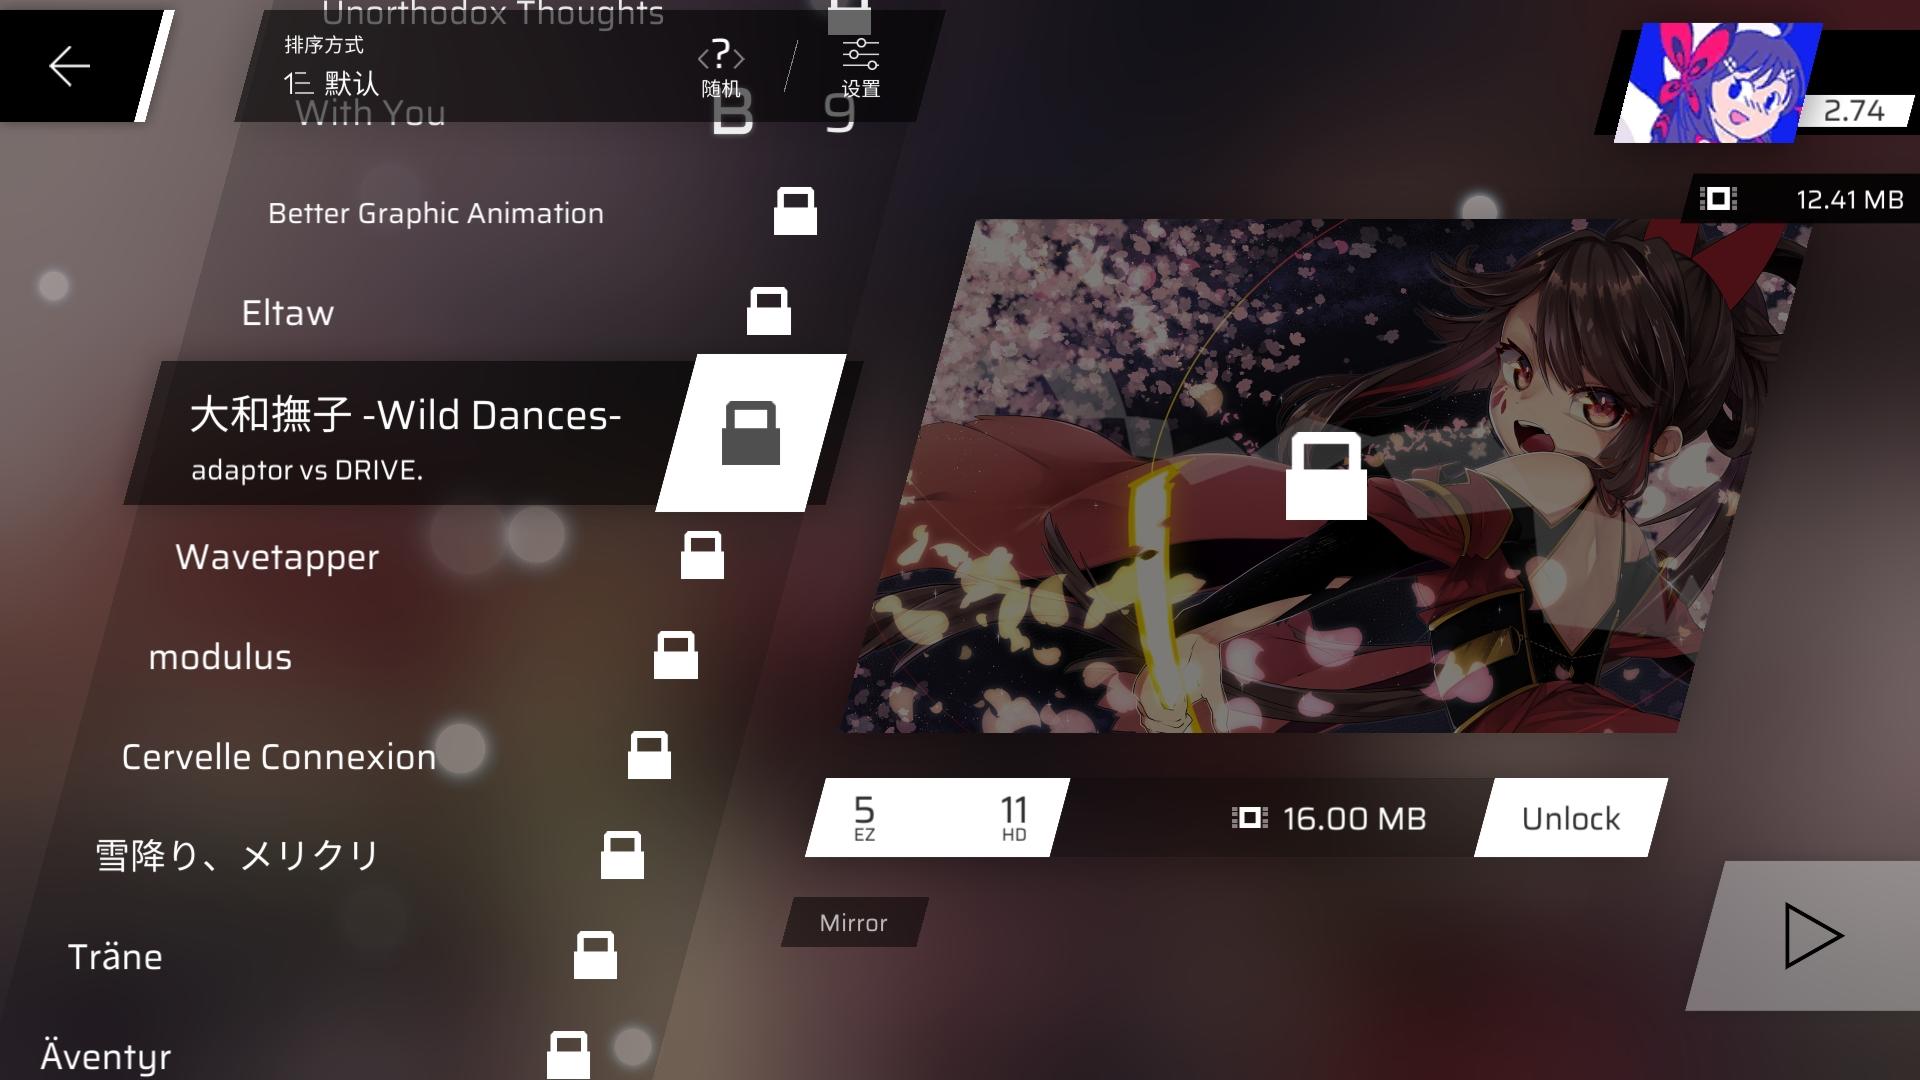Image resolution: width=1920 pixels, height=1080 pixels.
Task: Open the random song picker icon
Action: coord(721,66)
